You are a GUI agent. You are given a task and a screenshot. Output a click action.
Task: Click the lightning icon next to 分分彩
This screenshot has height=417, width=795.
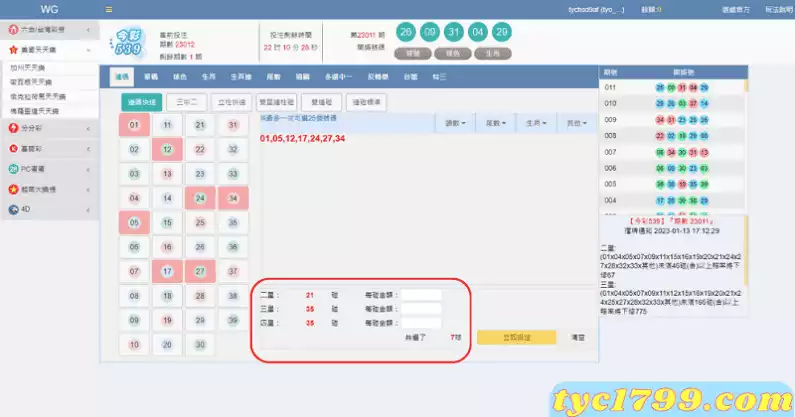pyautogui.click(x=14, y=128)
